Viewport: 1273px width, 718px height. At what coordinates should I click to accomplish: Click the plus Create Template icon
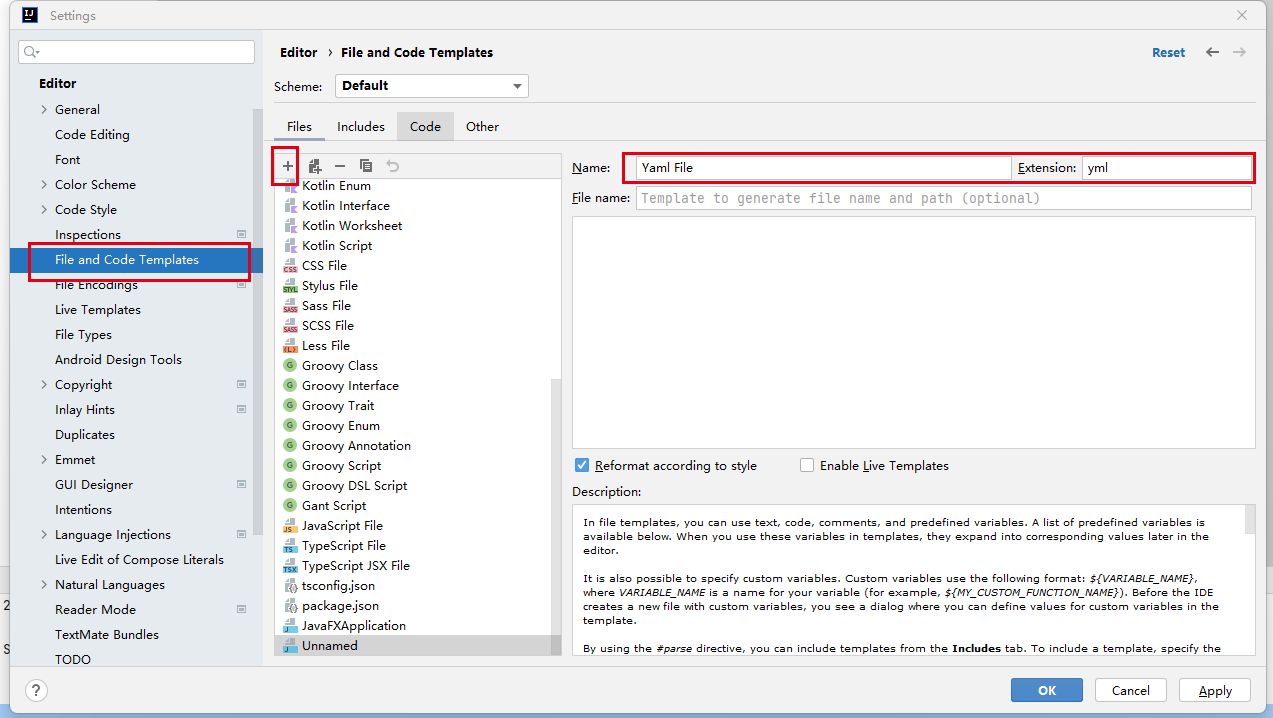tap(288, 166)
